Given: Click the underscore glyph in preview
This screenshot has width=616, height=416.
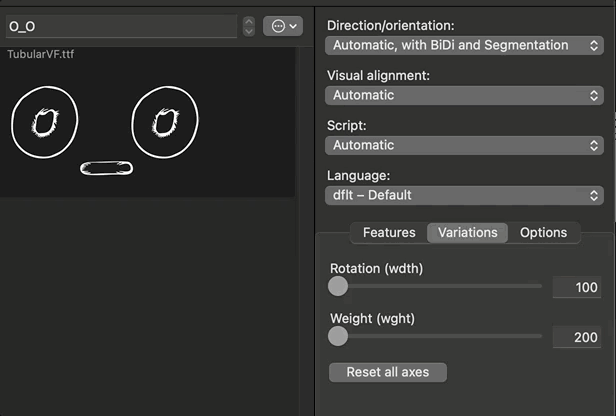Looking at the screenshot, I should point(106,168).
